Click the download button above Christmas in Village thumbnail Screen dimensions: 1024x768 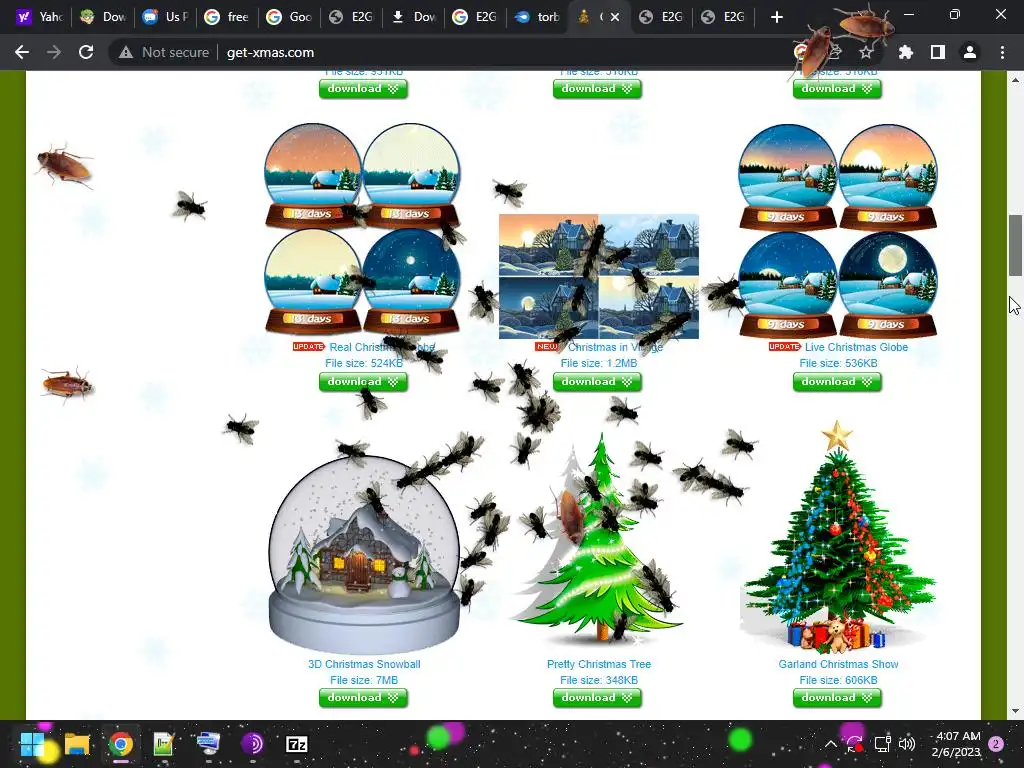coord(598,89)
